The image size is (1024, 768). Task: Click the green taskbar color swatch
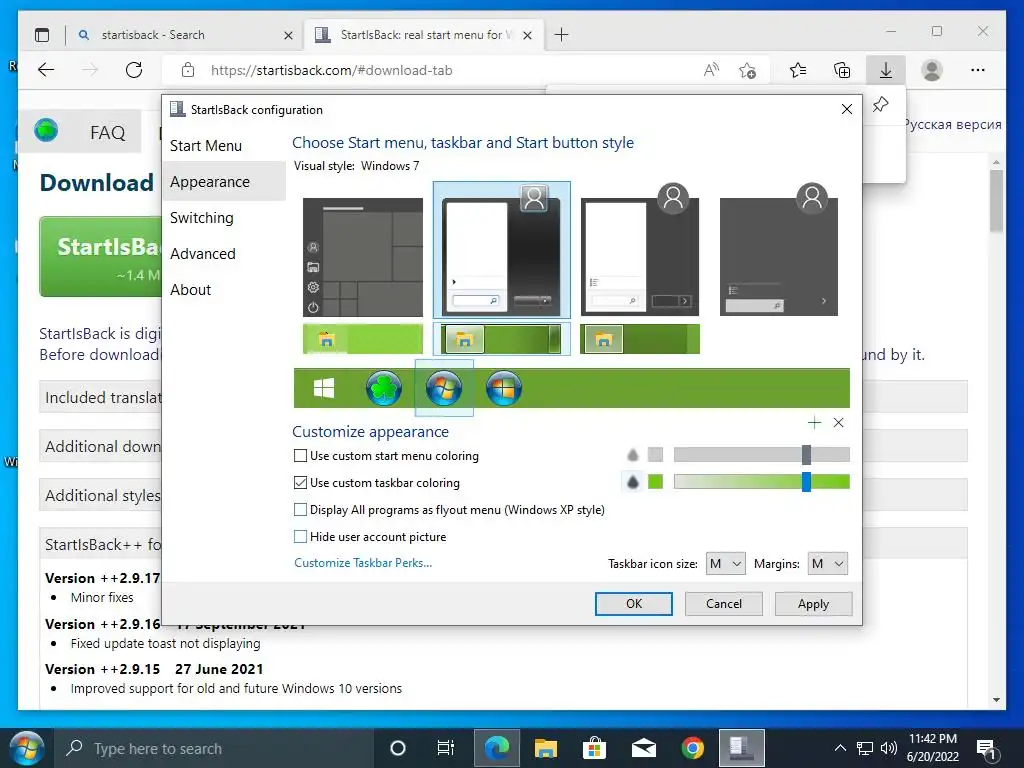pos(655,482)
